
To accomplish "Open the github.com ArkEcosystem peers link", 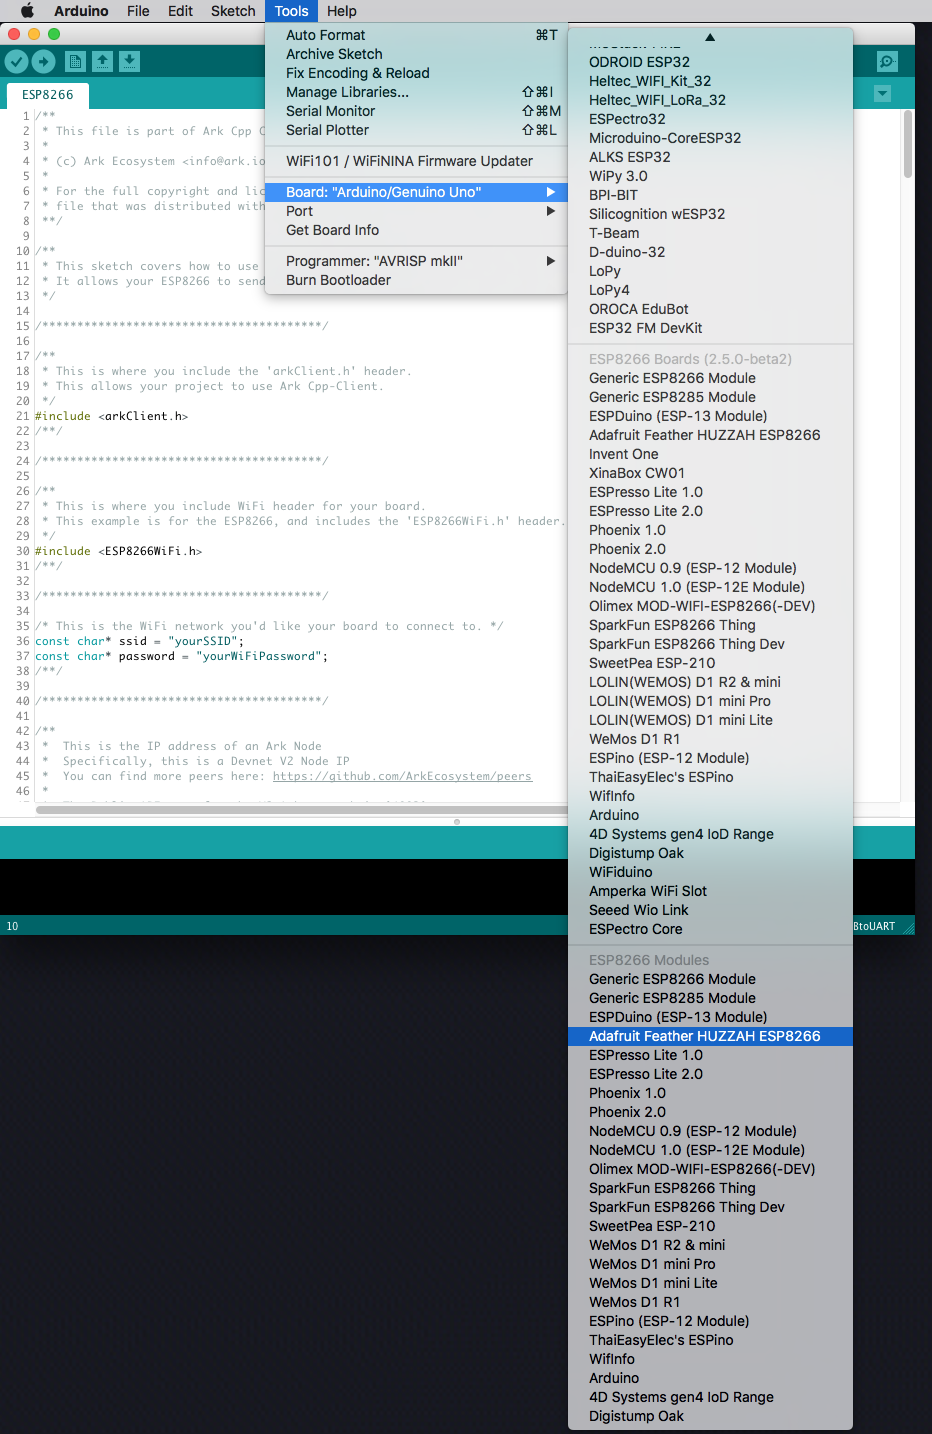I will [402, 776].
